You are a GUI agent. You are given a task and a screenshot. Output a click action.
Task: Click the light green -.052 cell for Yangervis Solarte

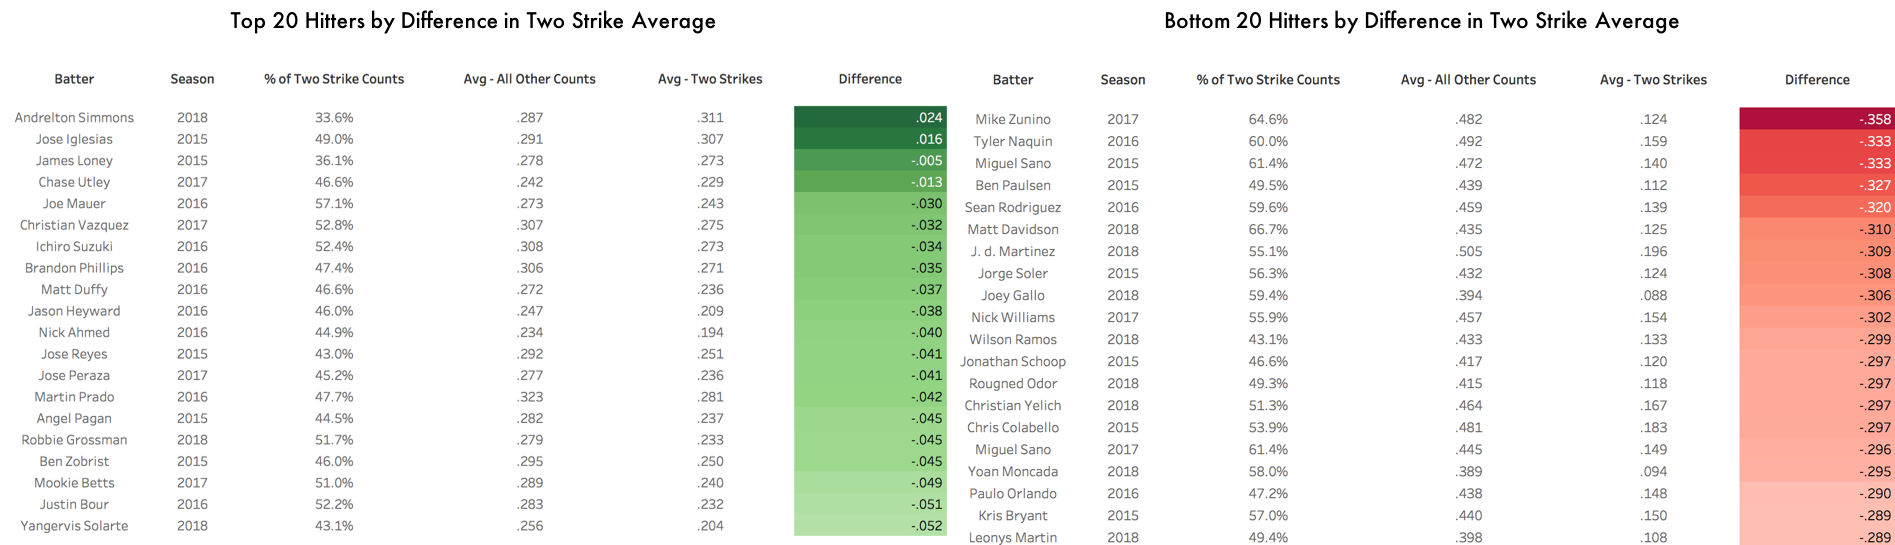click(x=870, y=526)
